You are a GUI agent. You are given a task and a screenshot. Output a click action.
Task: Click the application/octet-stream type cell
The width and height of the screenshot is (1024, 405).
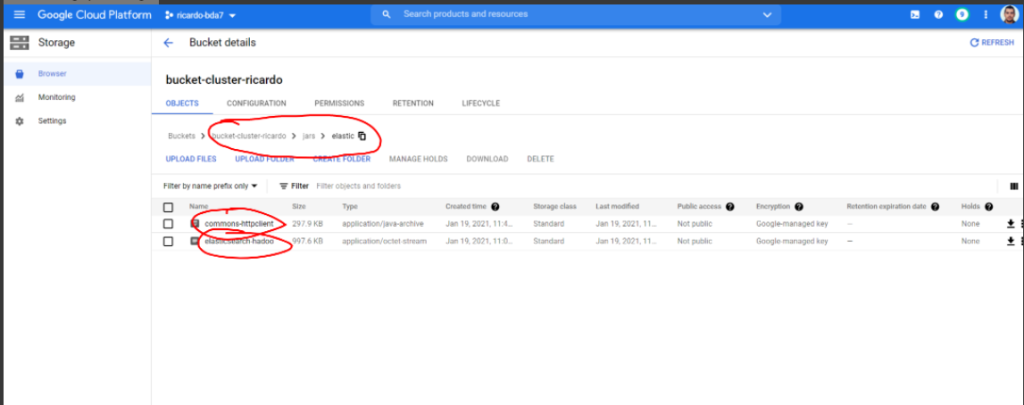pos(384,241)
